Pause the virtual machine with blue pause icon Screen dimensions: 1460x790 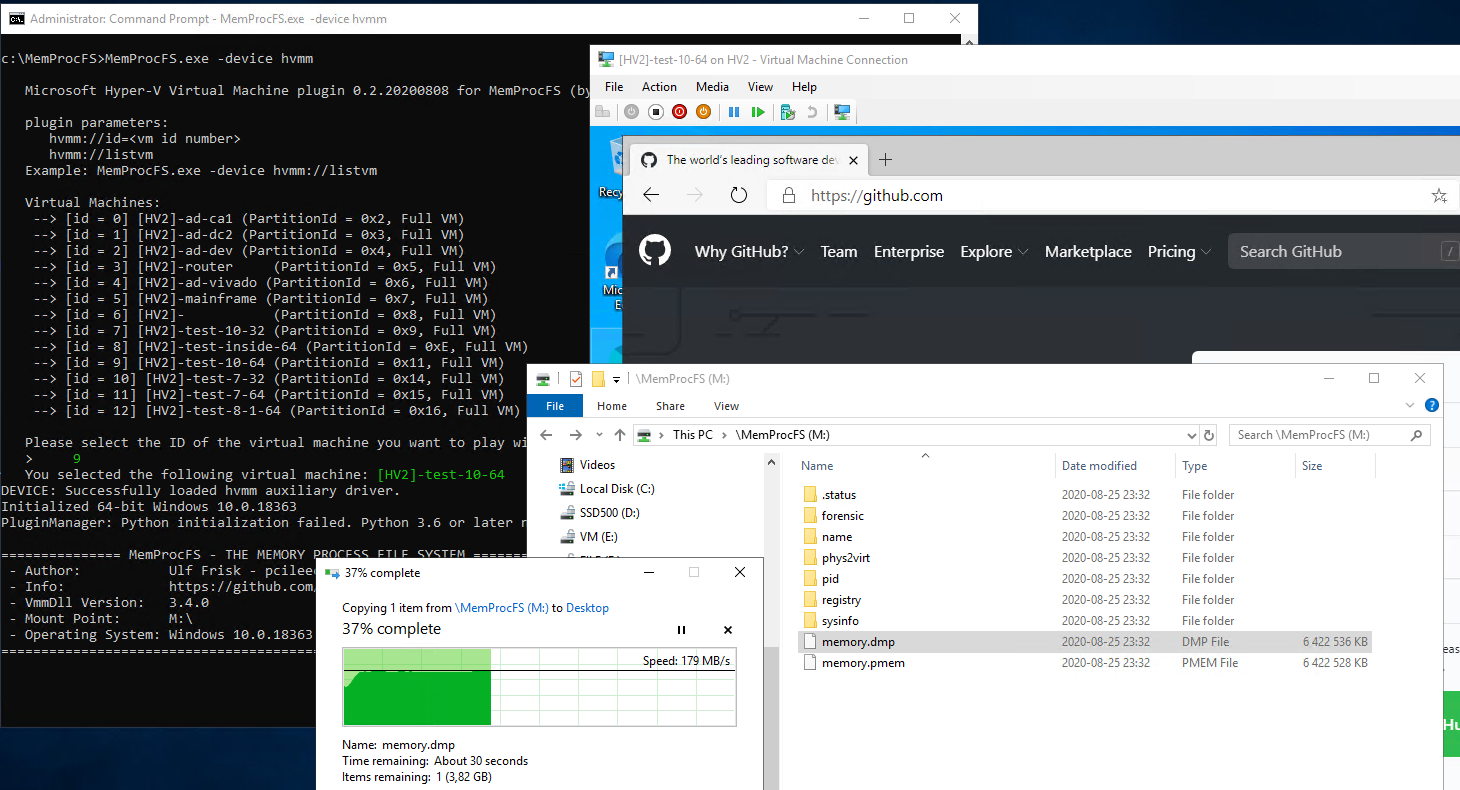point(734,112)
